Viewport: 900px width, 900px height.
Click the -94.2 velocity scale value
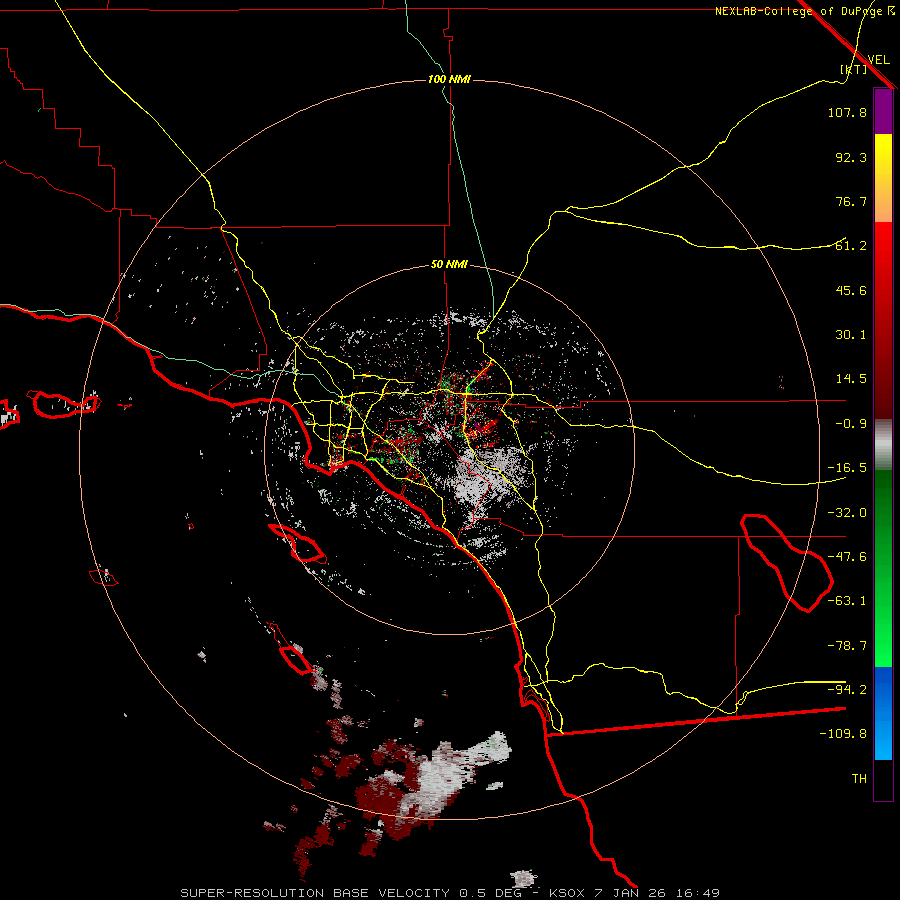(847, 690)
